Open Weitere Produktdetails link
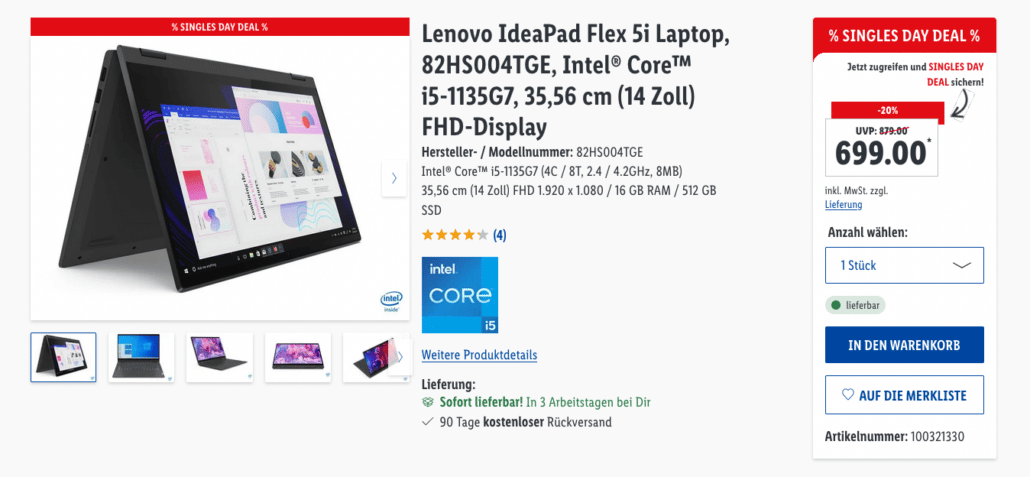This screenshot has width=1030, height=477. [479, 355]
